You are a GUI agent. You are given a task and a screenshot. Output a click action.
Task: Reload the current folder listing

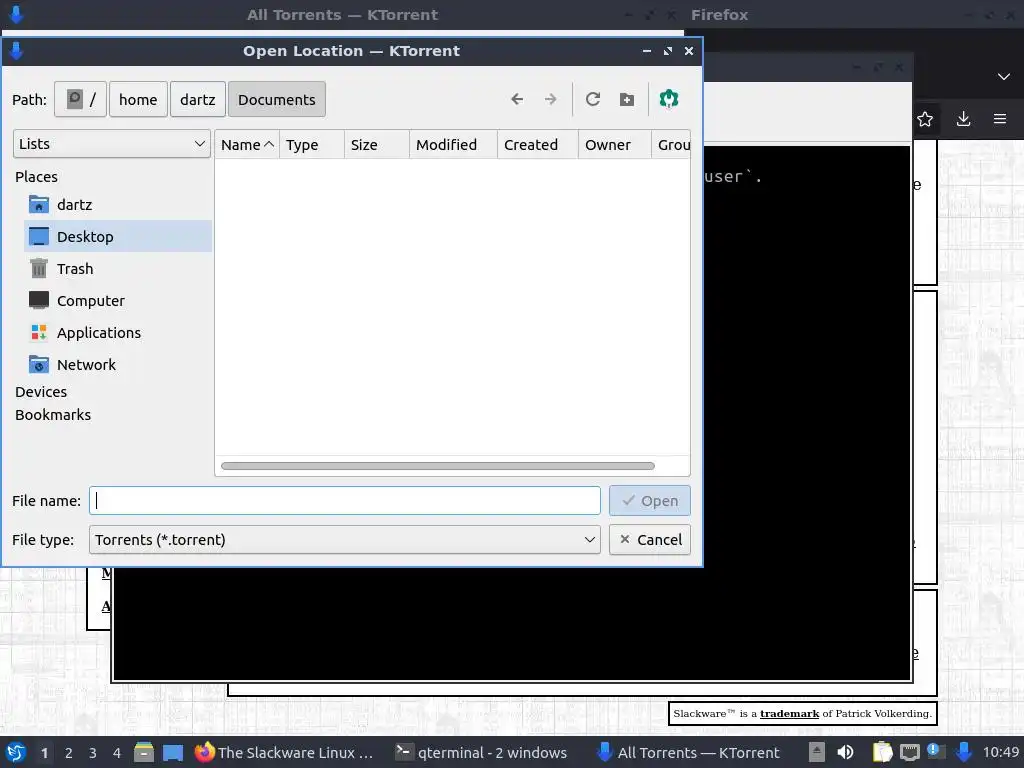[593, 99]
